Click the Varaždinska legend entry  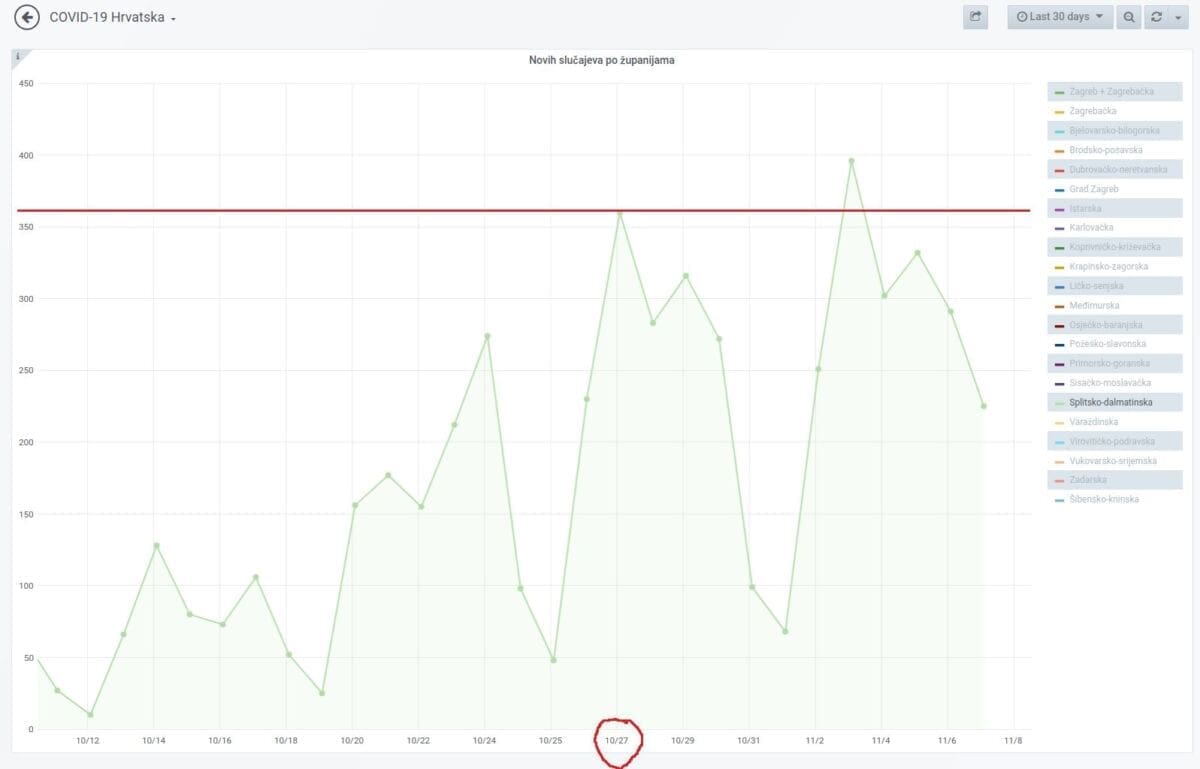[x=1092, y=422]
